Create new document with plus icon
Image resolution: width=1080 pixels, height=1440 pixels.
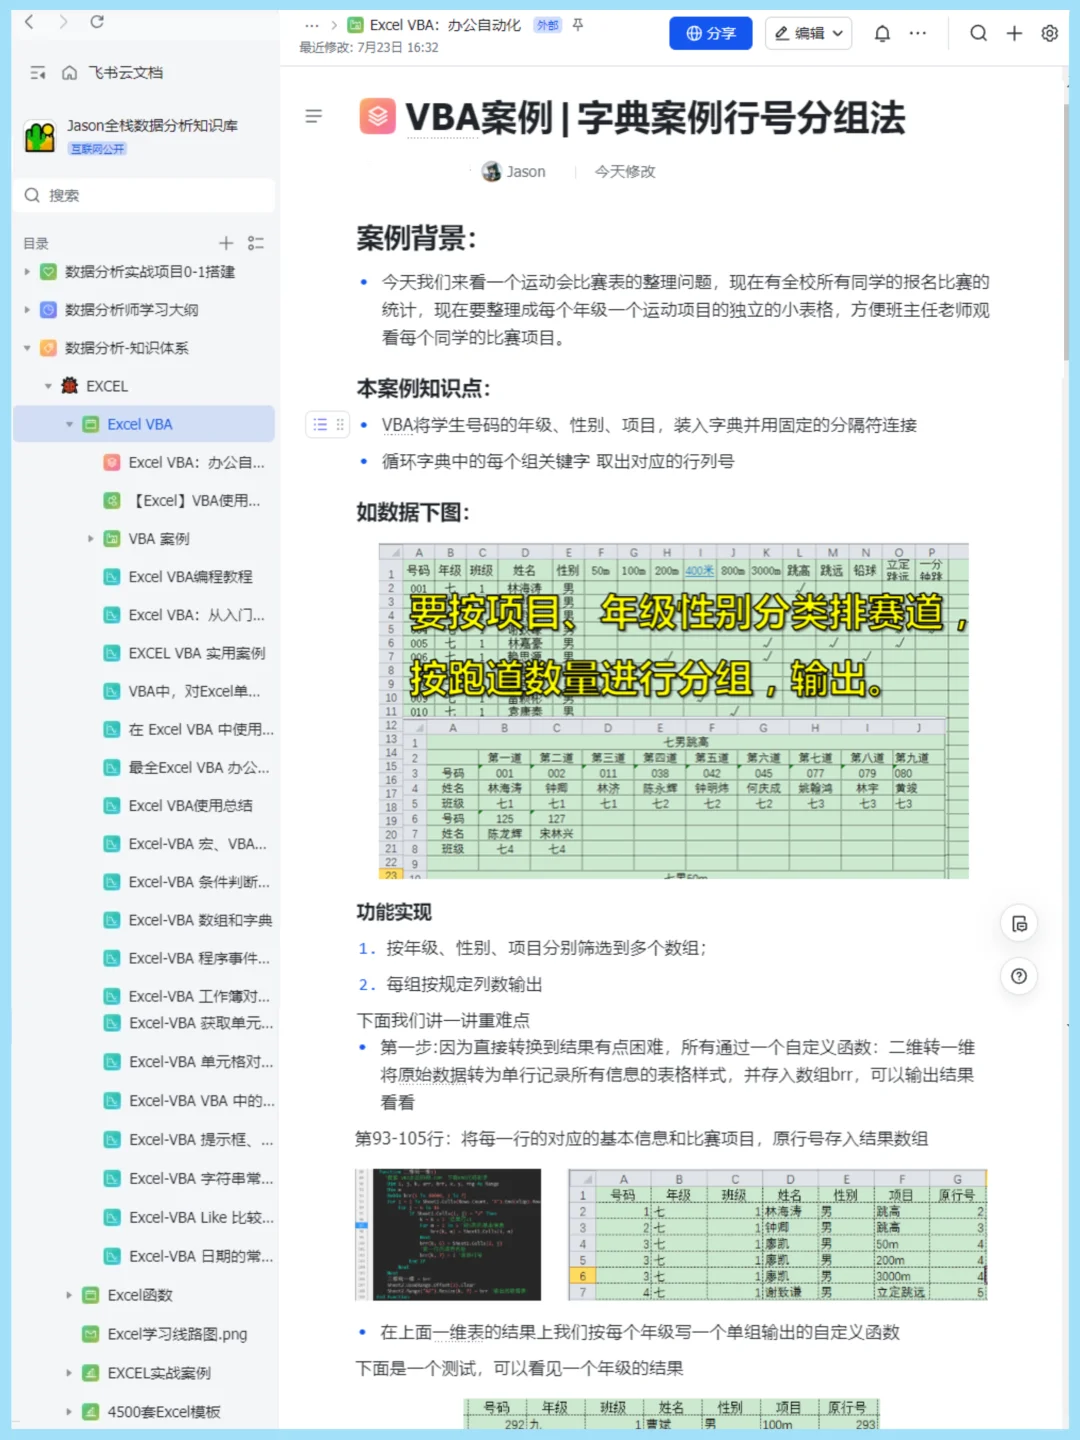[1013, 33]
